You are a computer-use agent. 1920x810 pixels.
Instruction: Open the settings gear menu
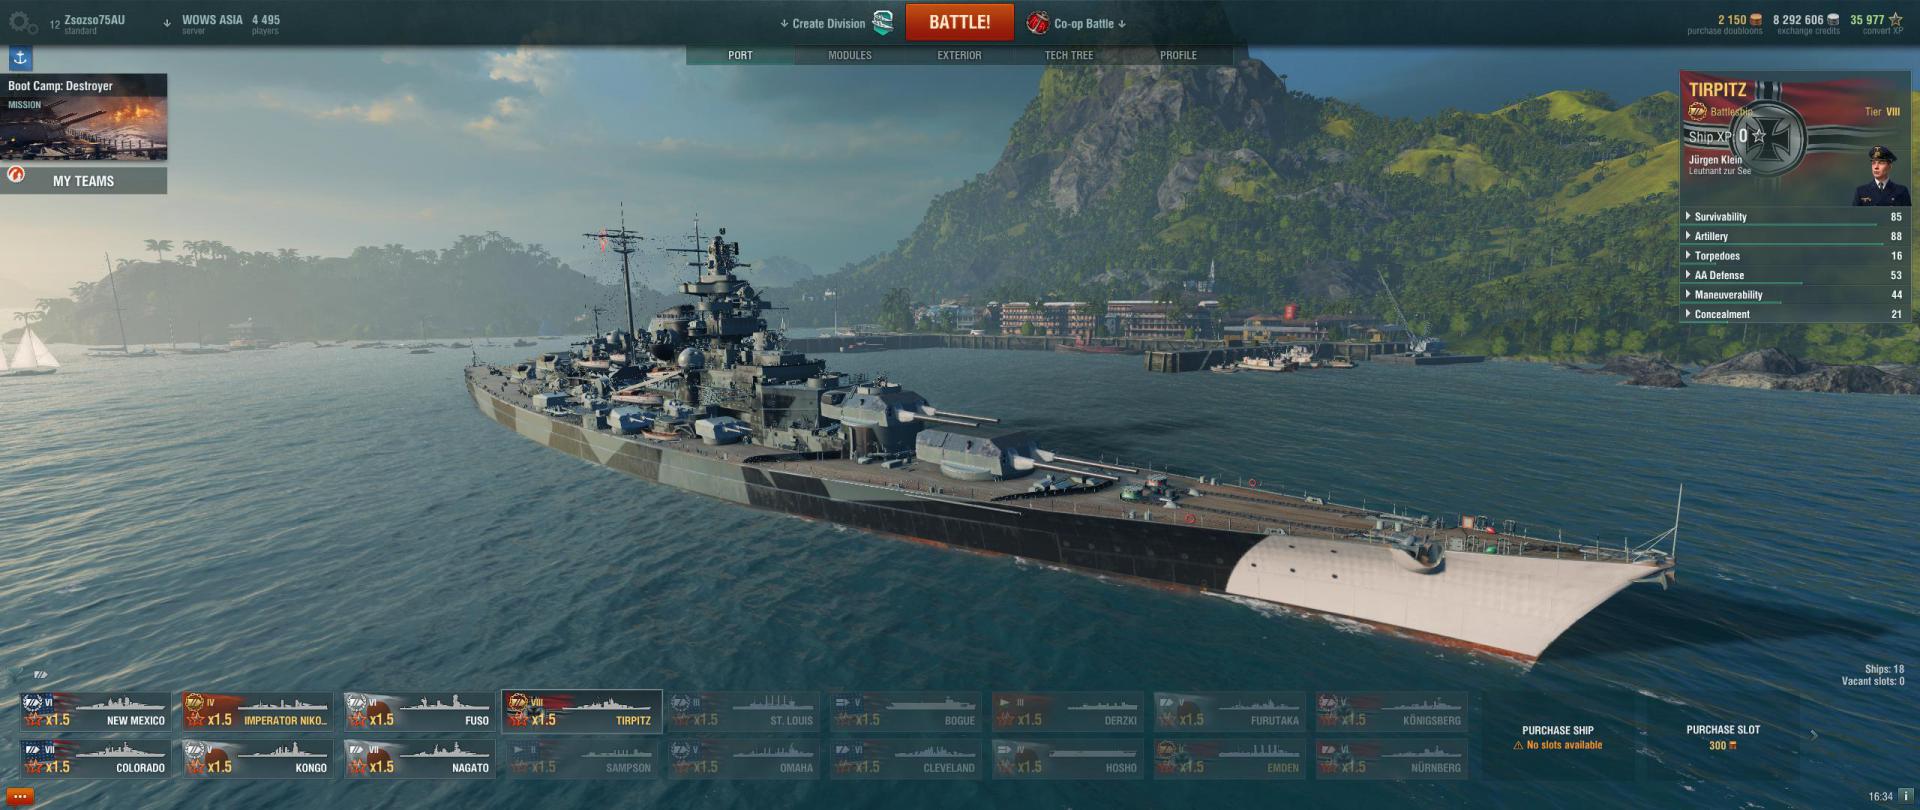point(22,22)
